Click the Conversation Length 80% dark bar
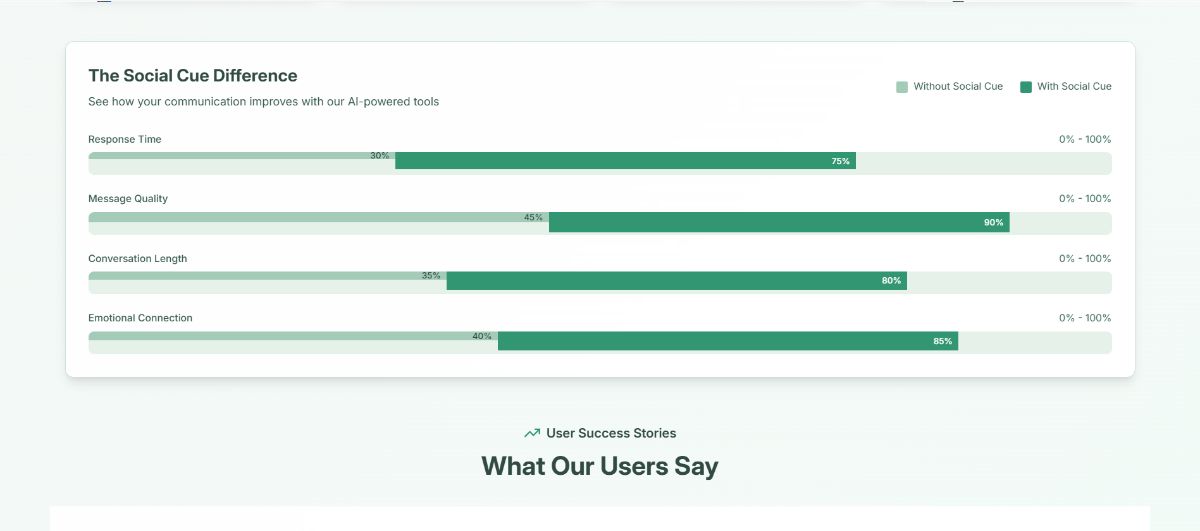 (x=677, y=281)
